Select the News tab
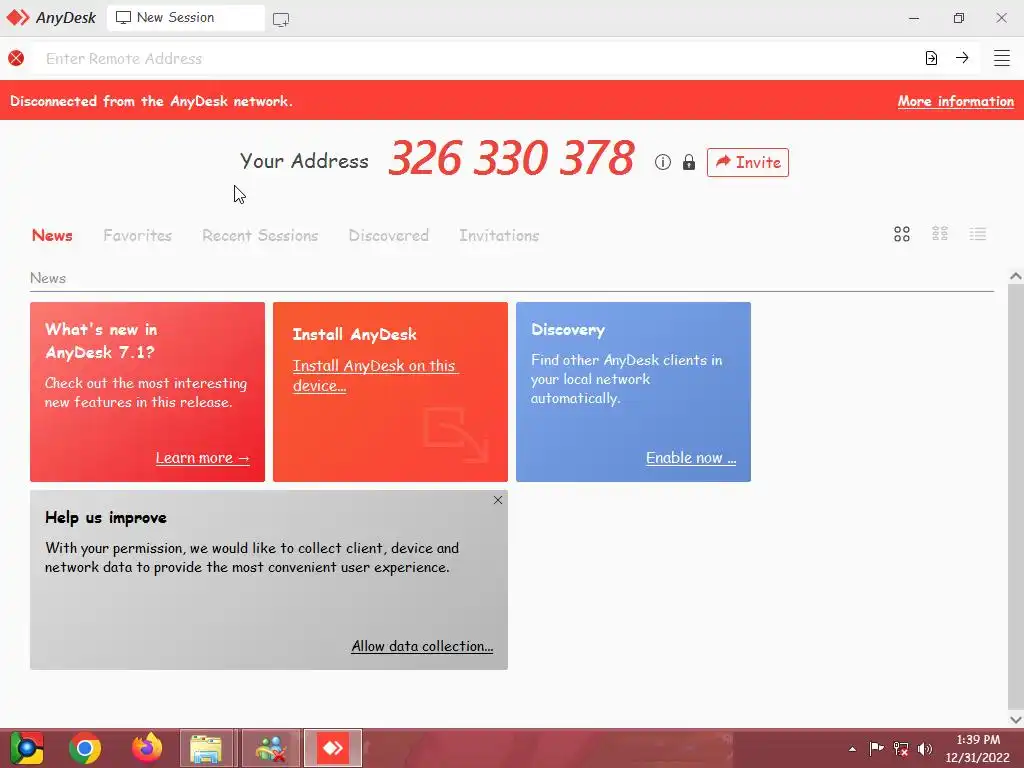This screenshot has height=768, width=1024. click(x=52, y=235)
